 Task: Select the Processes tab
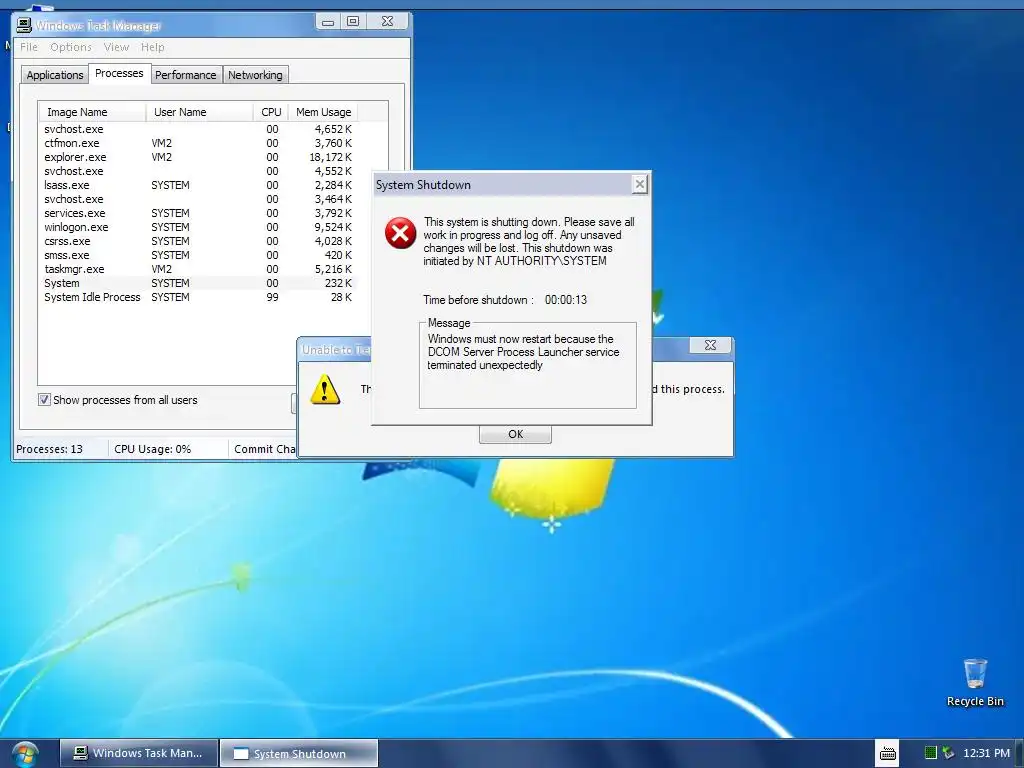click(119, 73)
